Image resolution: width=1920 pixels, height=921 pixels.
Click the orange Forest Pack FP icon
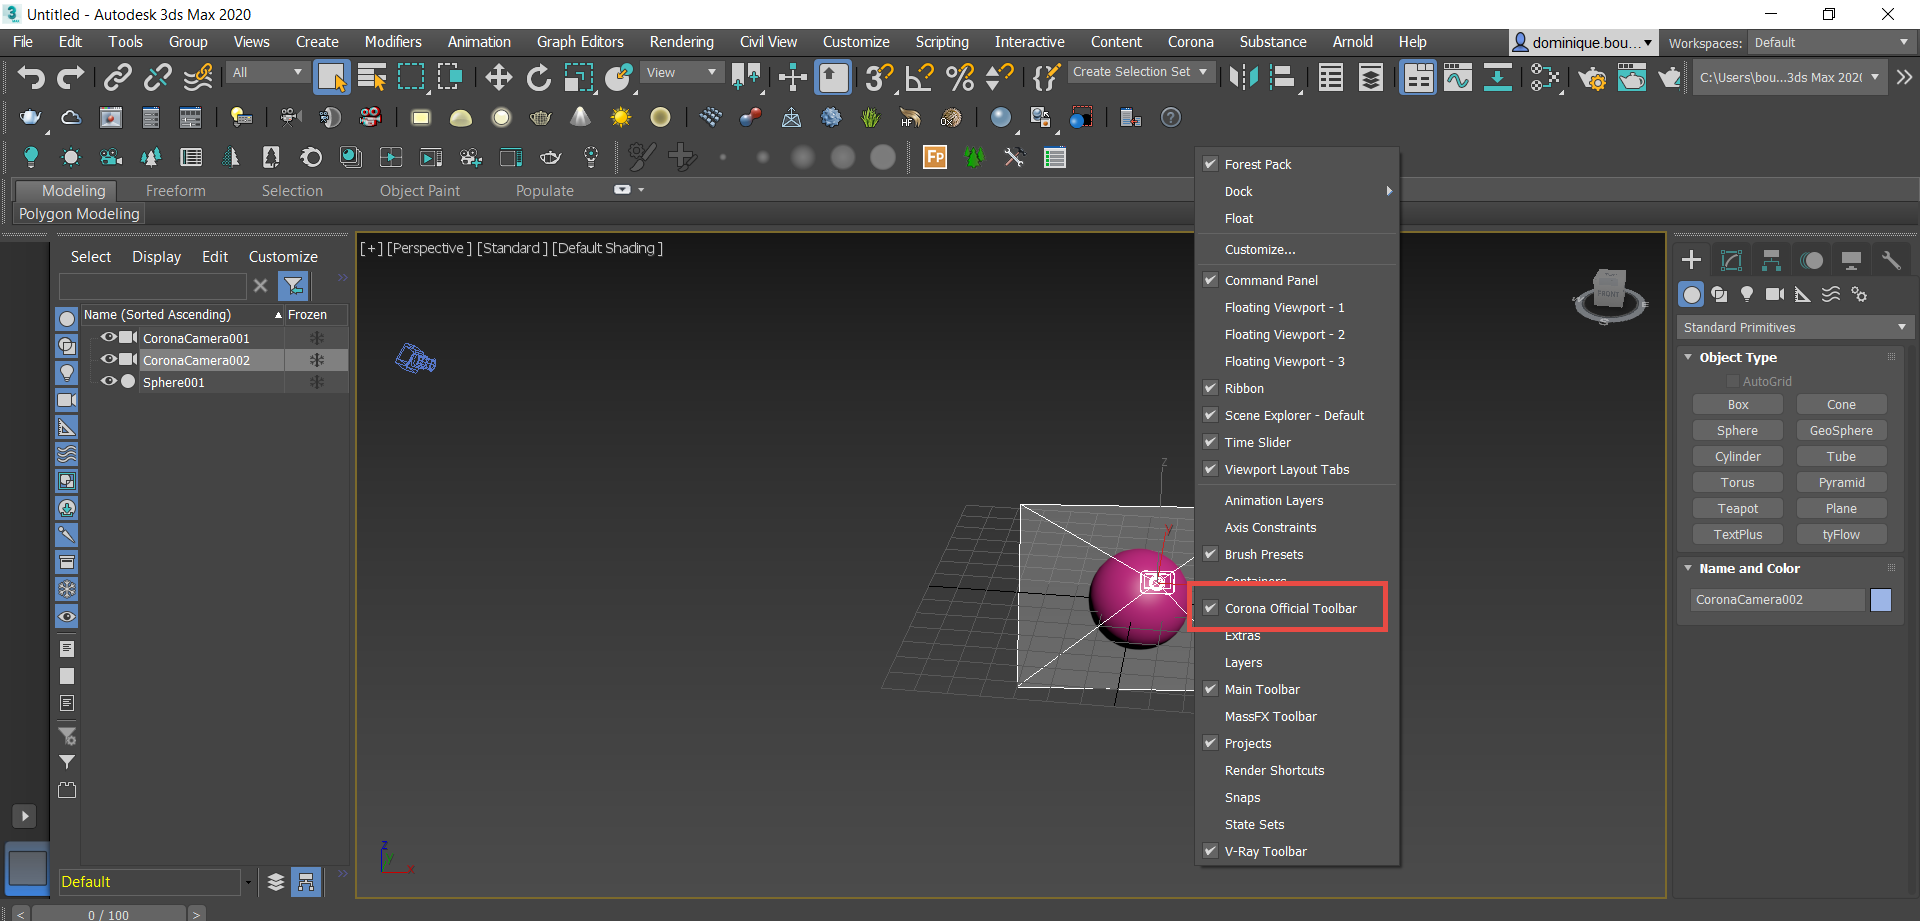(x=935, y=157)
